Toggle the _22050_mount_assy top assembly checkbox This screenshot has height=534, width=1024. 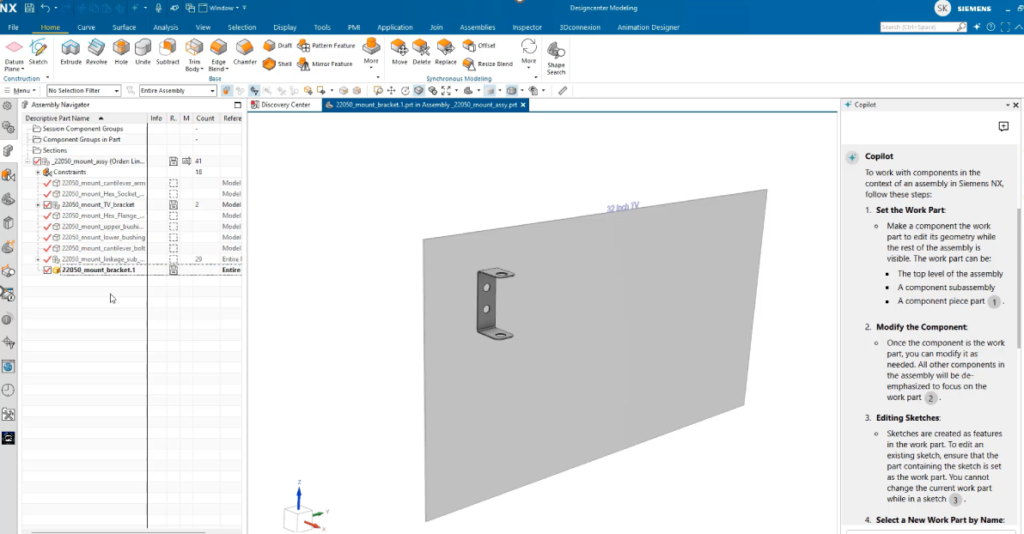pyautogui.click(x=37, y=161)
